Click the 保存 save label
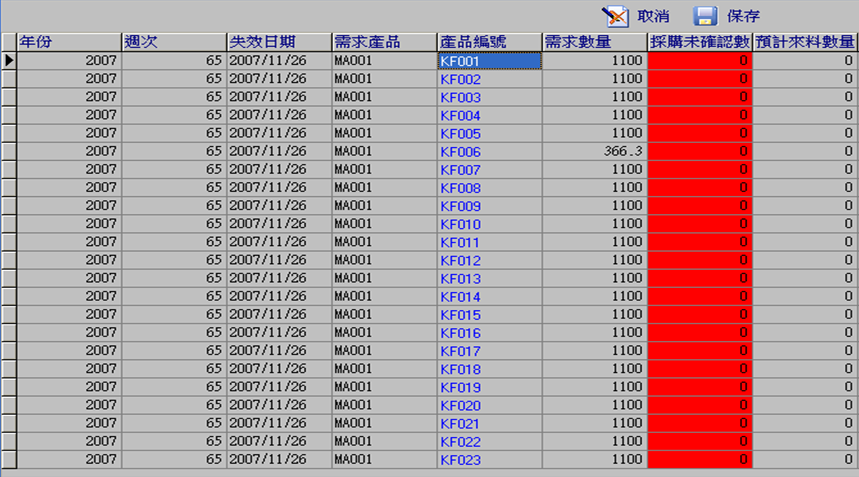This screenshot has height=477, width=859. tap(743, 16)
